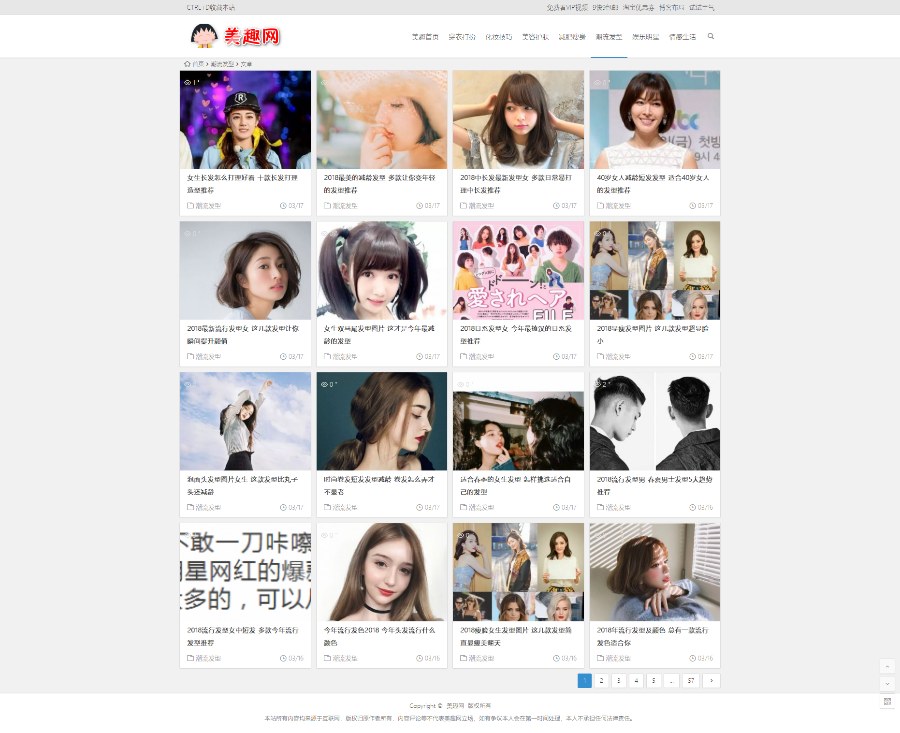
Task: Click the Chibi Maruko mascot in the 美趣网 logo
Action: pos(204,36)
